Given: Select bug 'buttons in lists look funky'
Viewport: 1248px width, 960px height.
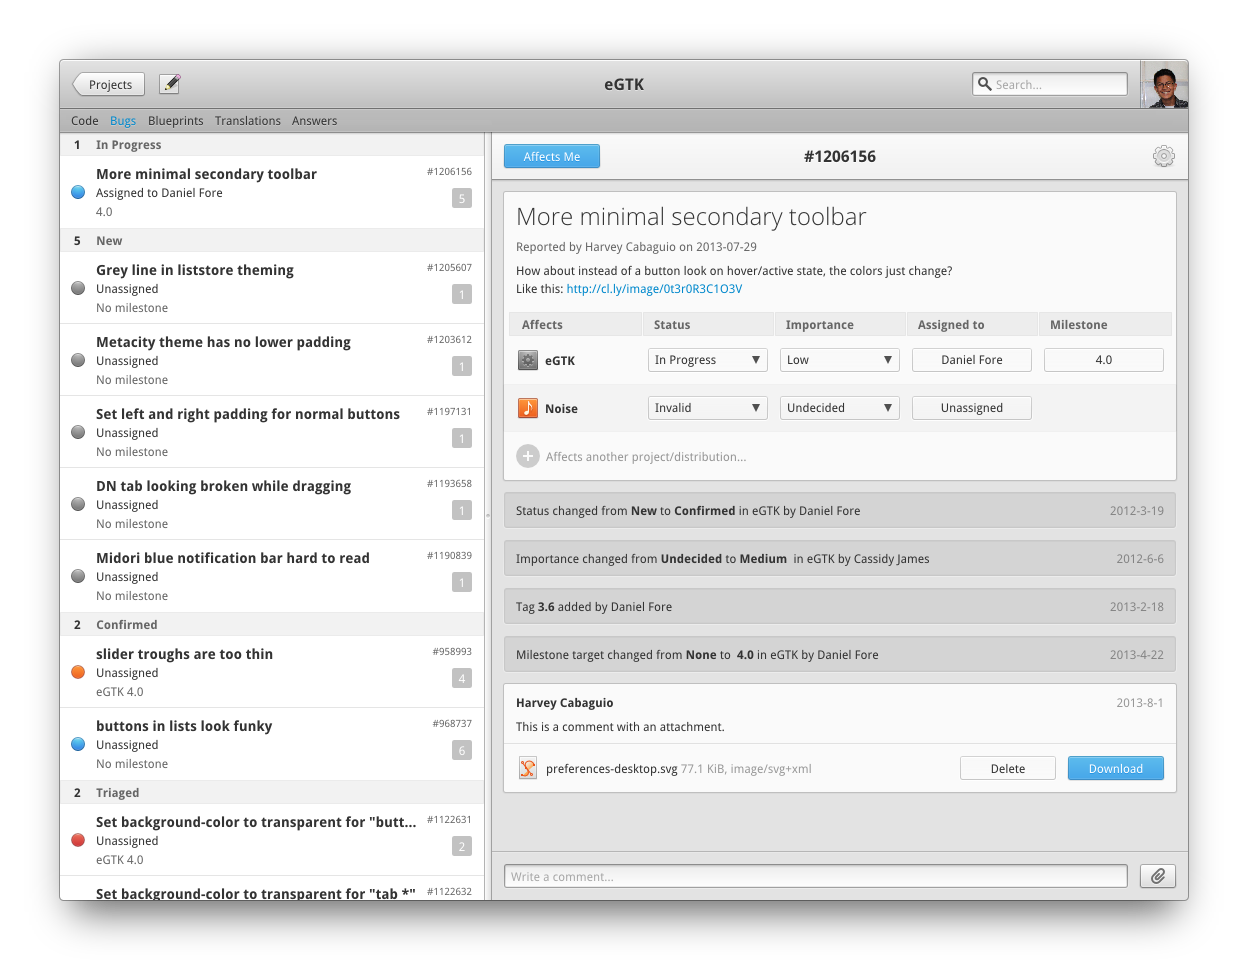Looking at the screenshot, I should point(272,744).
